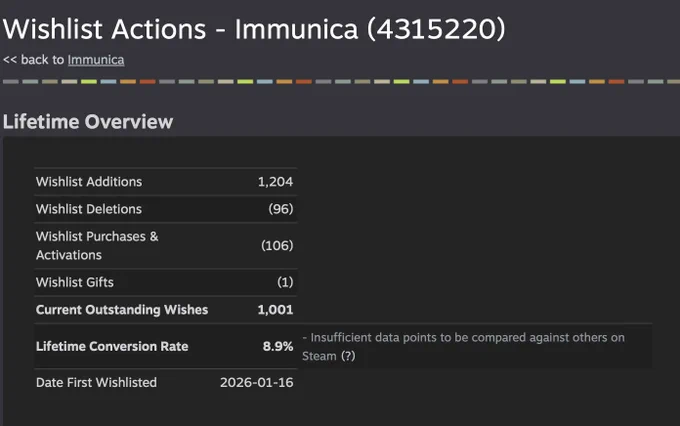Click the (1) gifts value
Screen dimensions: 680x426
(x=285, y=282)
